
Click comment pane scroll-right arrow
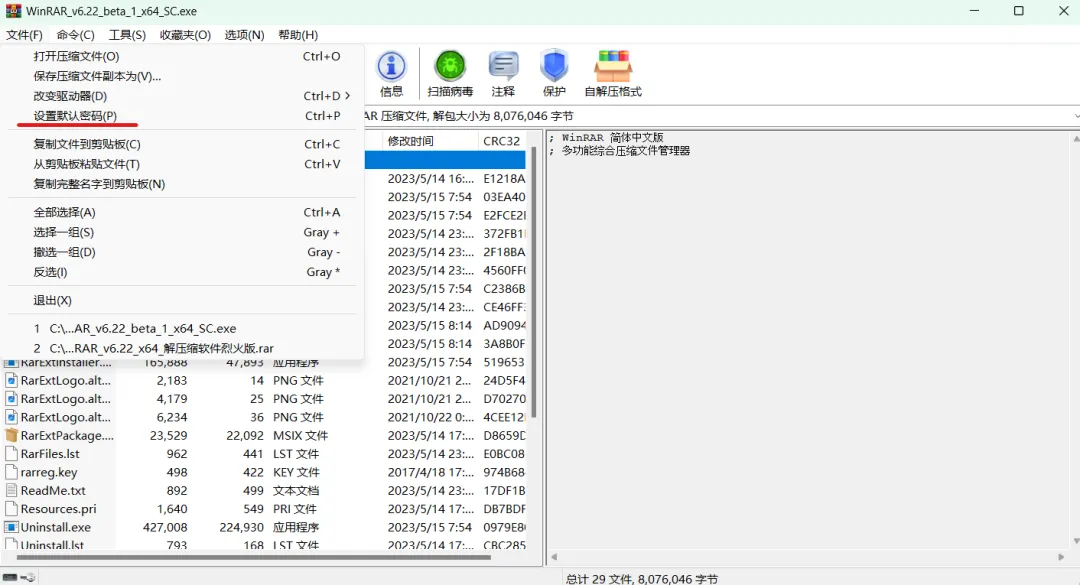click(1061, 557)
